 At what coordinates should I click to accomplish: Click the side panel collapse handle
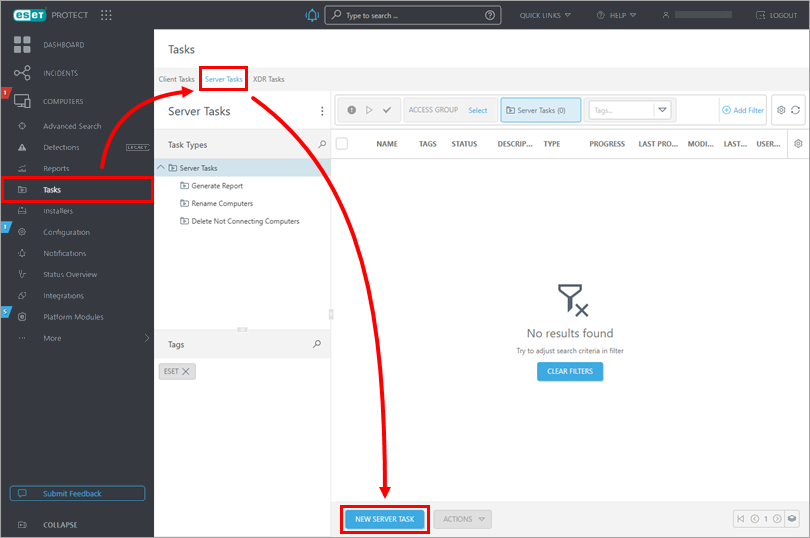(x=331, y=314)
